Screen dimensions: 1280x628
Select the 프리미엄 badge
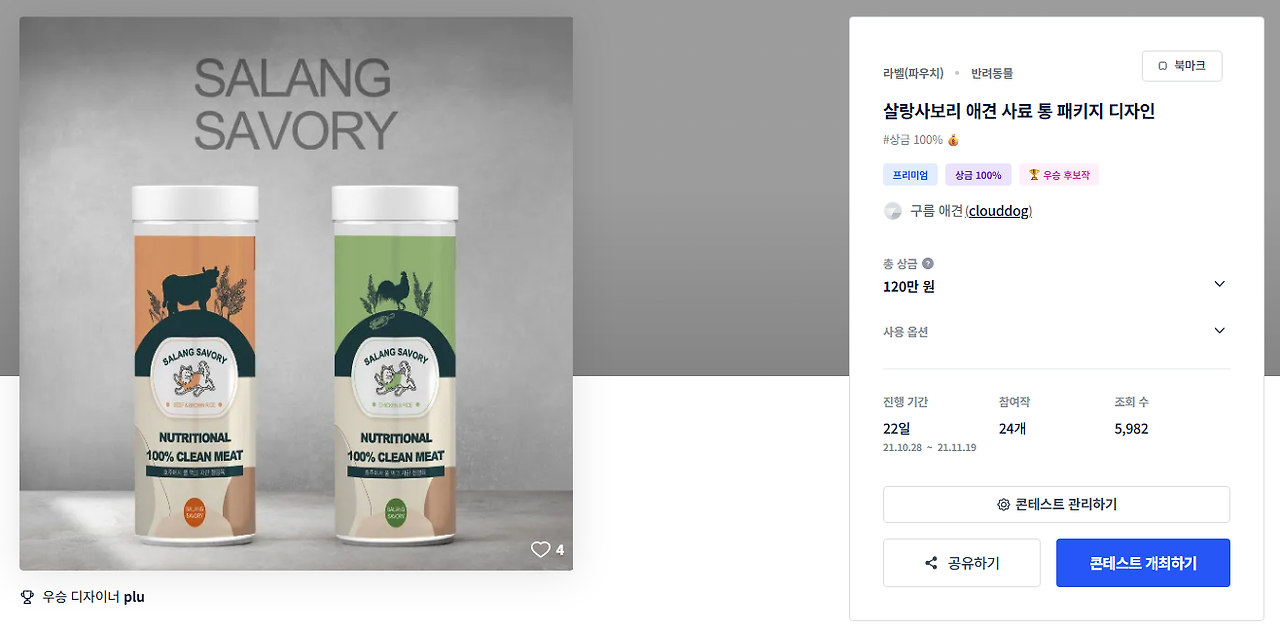910,175
